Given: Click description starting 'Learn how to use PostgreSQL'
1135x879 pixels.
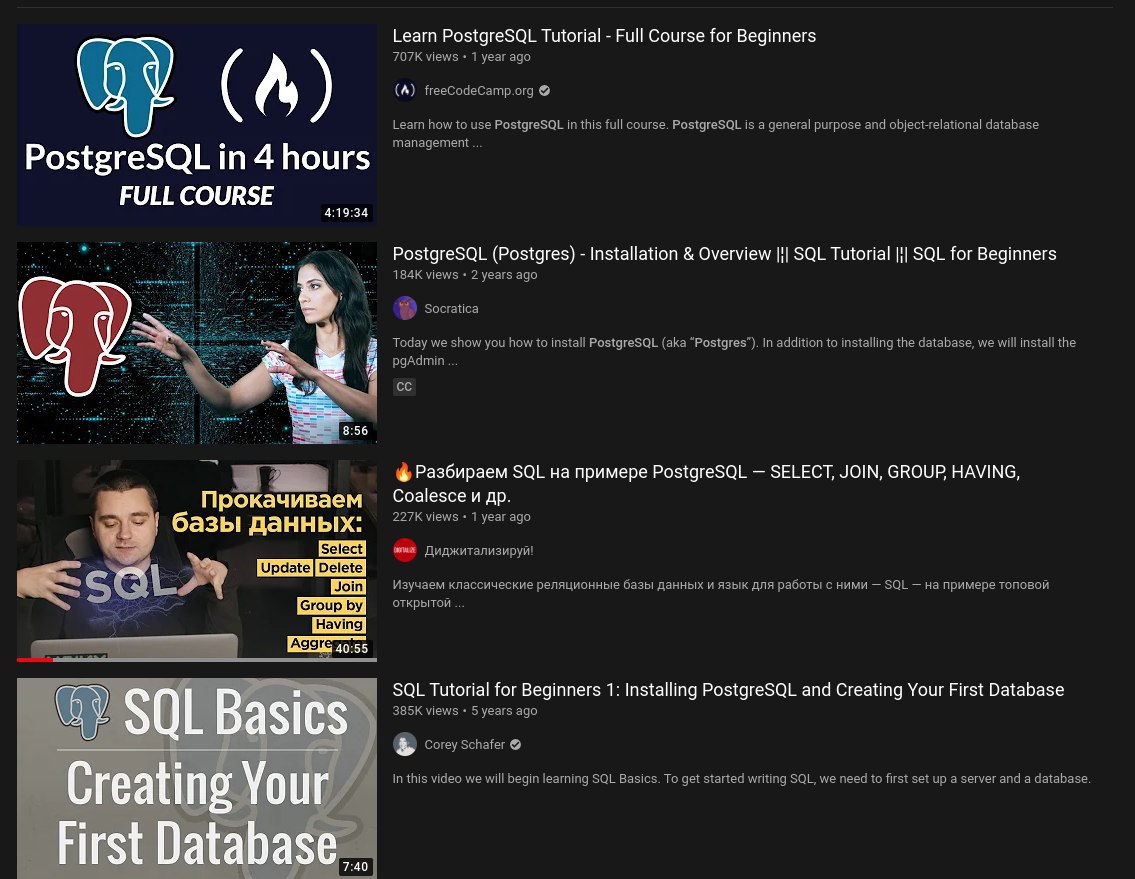Looking at the screenshot, I should pos(715,133).
